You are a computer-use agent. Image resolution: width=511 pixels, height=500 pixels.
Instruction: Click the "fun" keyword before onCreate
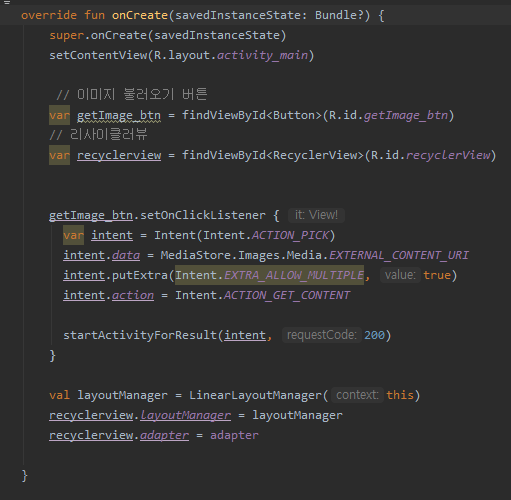94,15
